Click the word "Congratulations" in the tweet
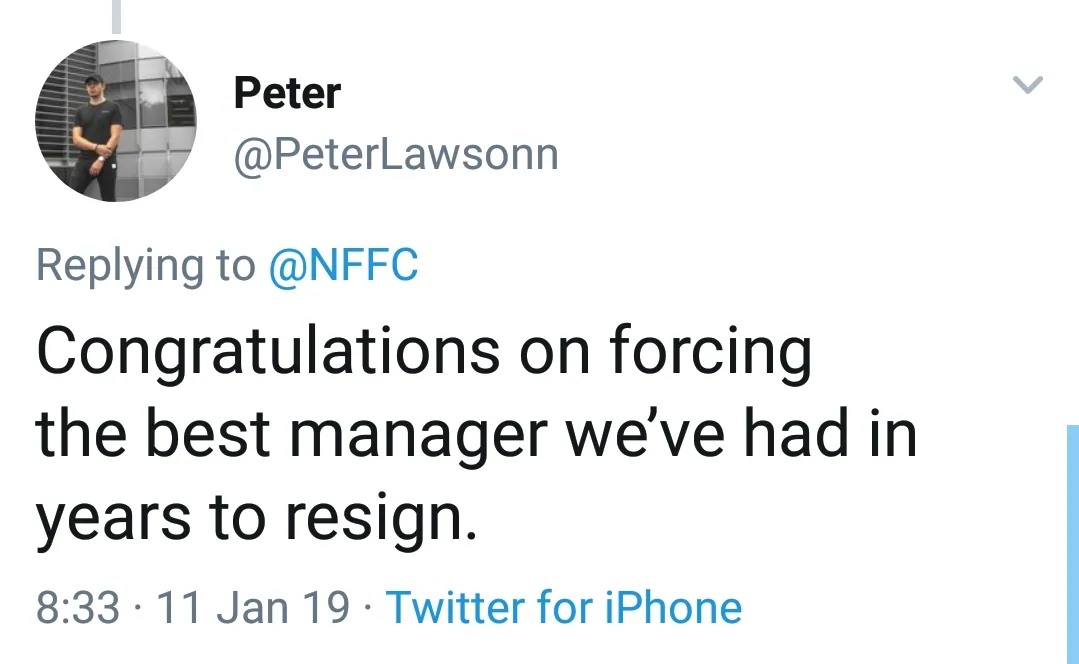This screenshot has height=664, width=1079. tap(268, 352)
